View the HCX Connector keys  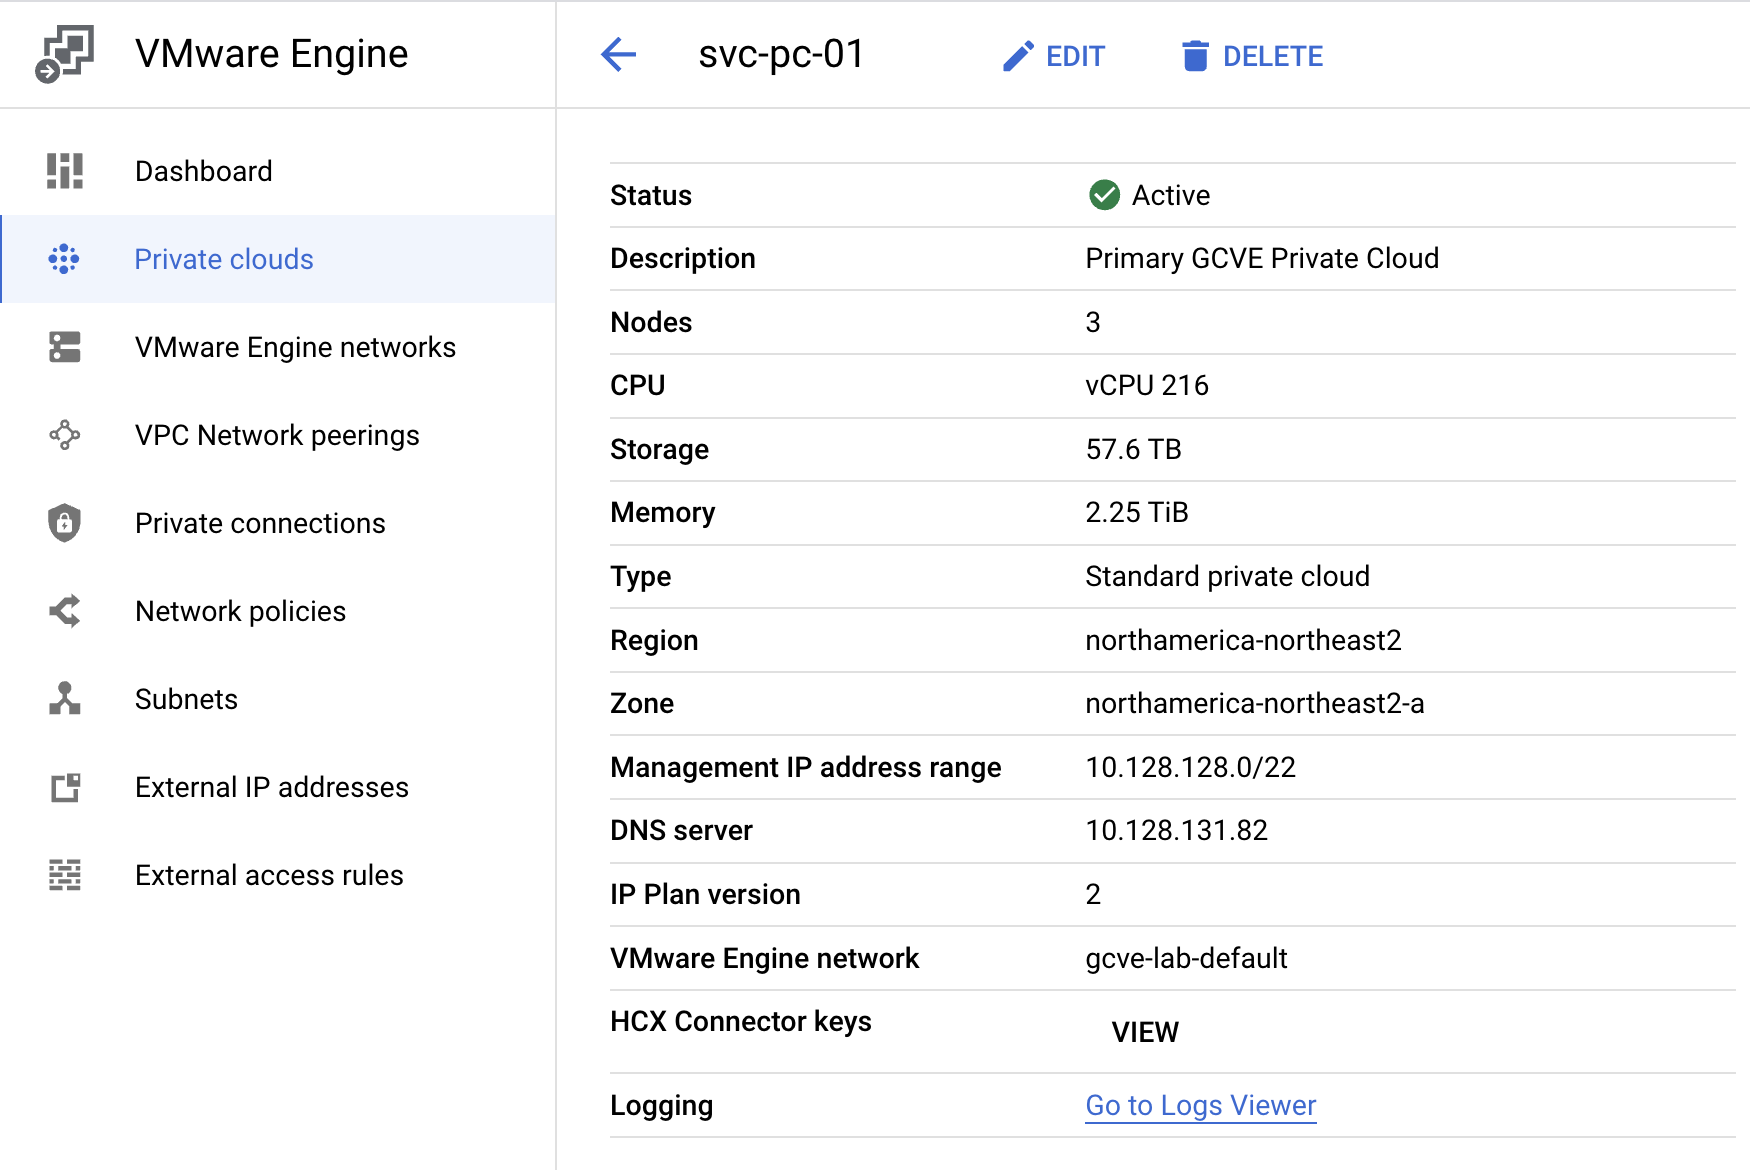point(1145,1032)
